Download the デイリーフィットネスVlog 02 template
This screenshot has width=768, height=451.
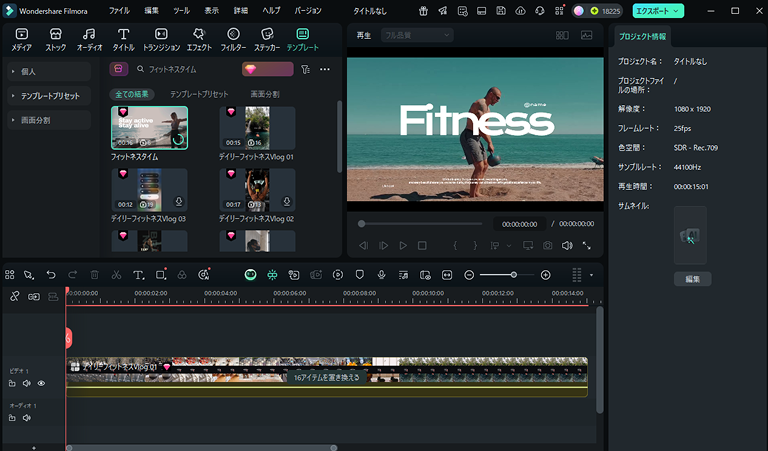click(x=287, y=201)
